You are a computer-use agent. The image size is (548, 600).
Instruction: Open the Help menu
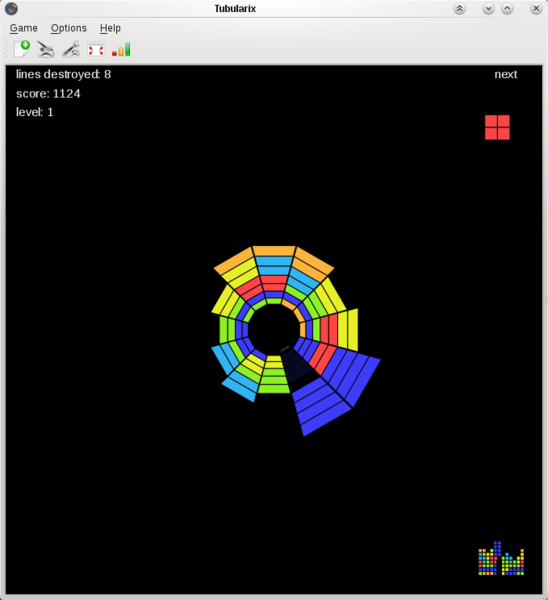click(x=110, y=28)
